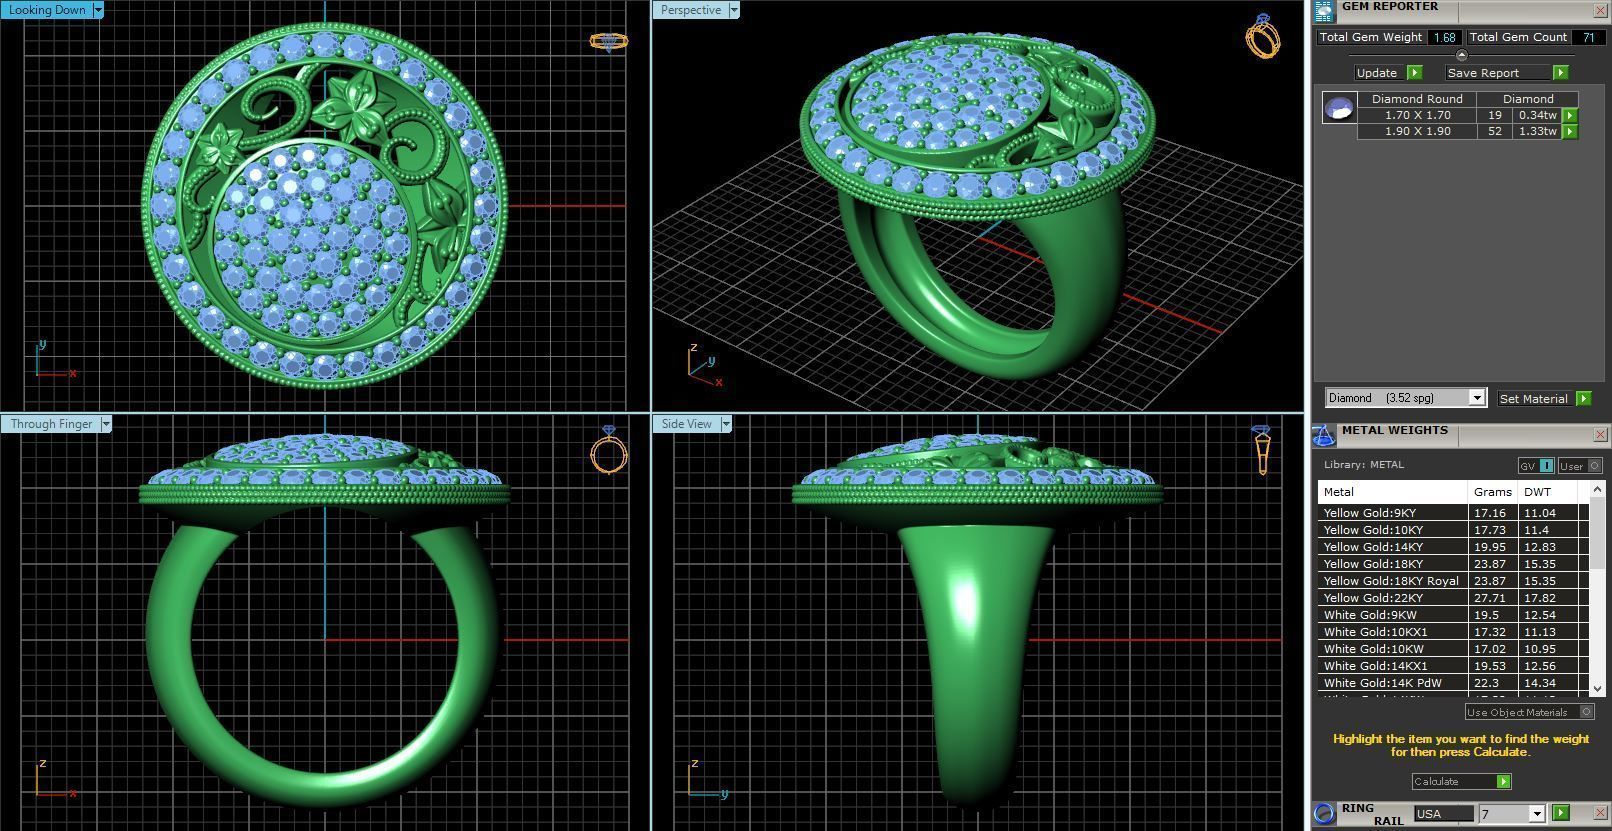The image size is (1612, 831).
Task: Click the Ring Rail circle icon
Action: 1324,813
